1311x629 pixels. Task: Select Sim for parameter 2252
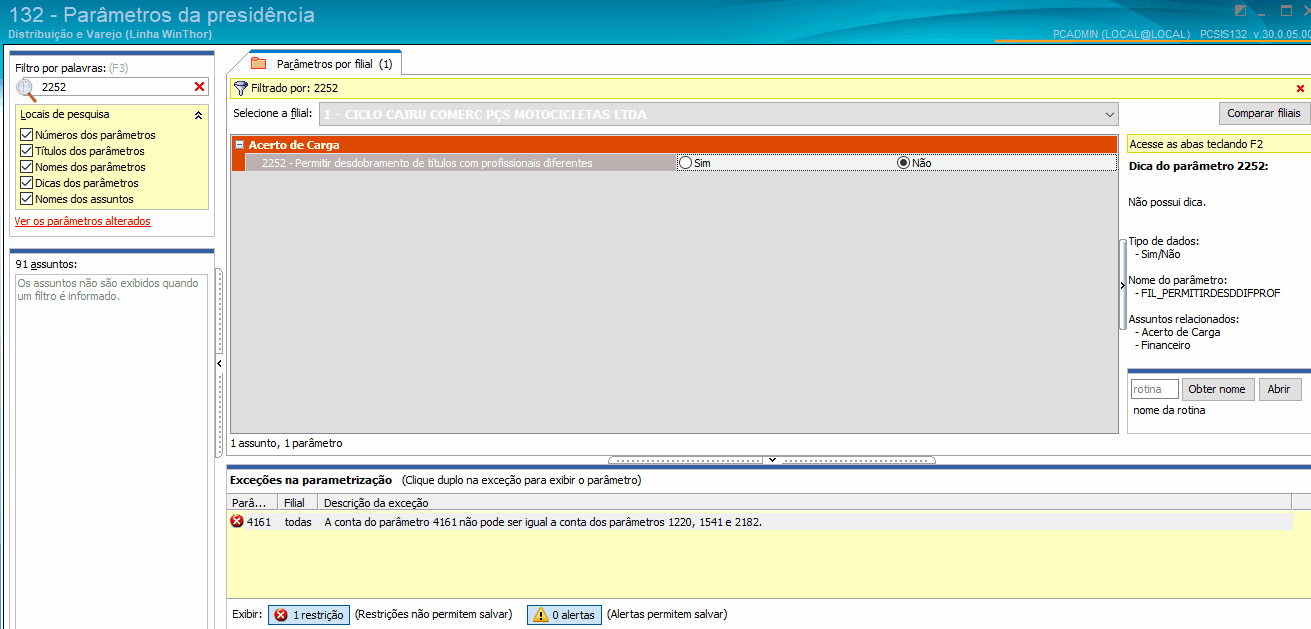click(685, 162)
